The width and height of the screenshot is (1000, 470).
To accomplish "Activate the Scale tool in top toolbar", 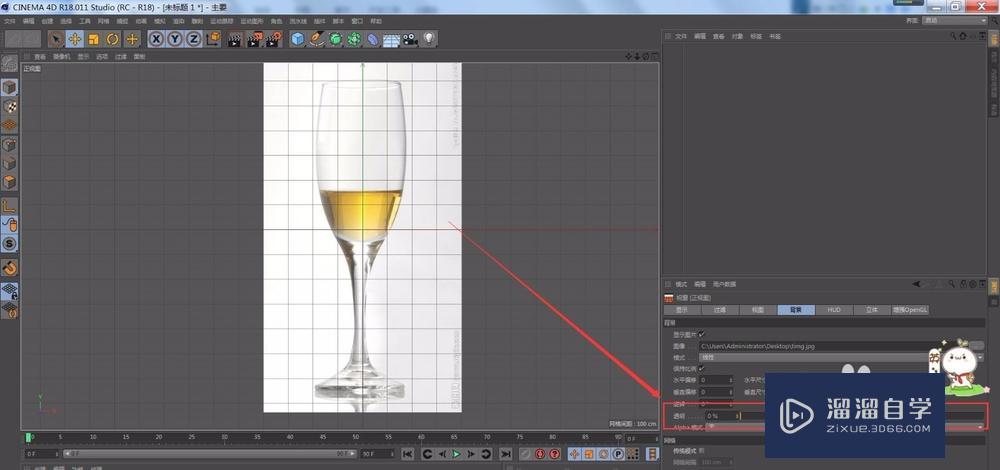I will click(94, 39).
